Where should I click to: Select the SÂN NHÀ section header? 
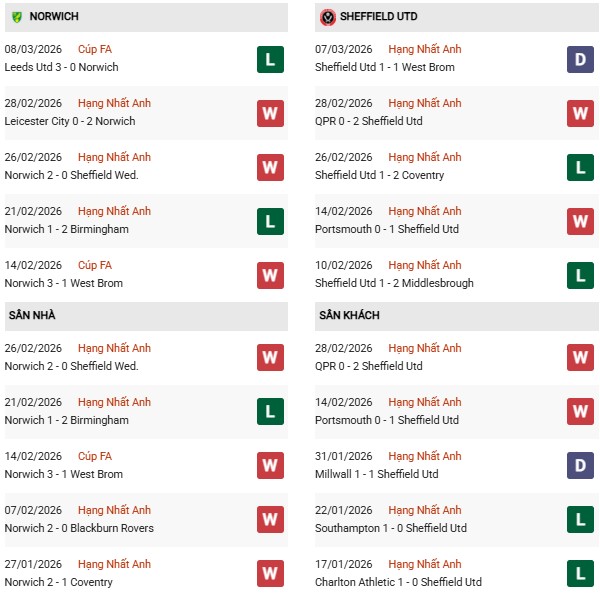(32, 316)
